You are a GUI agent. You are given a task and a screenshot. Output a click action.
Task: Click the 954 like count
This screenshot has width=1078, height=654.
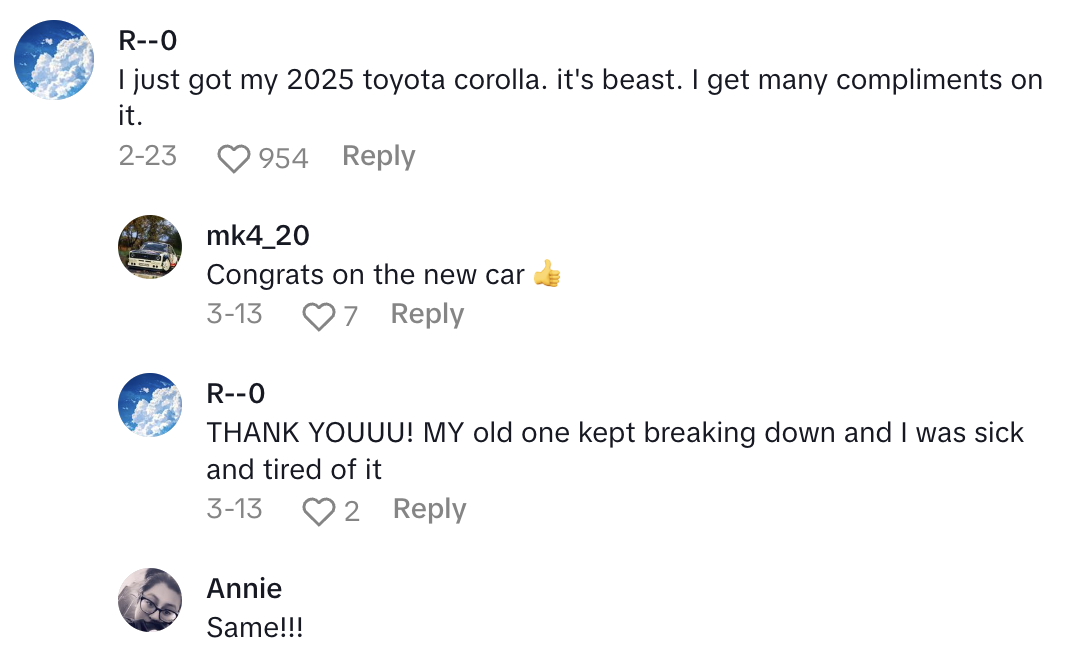pos(283,158)
